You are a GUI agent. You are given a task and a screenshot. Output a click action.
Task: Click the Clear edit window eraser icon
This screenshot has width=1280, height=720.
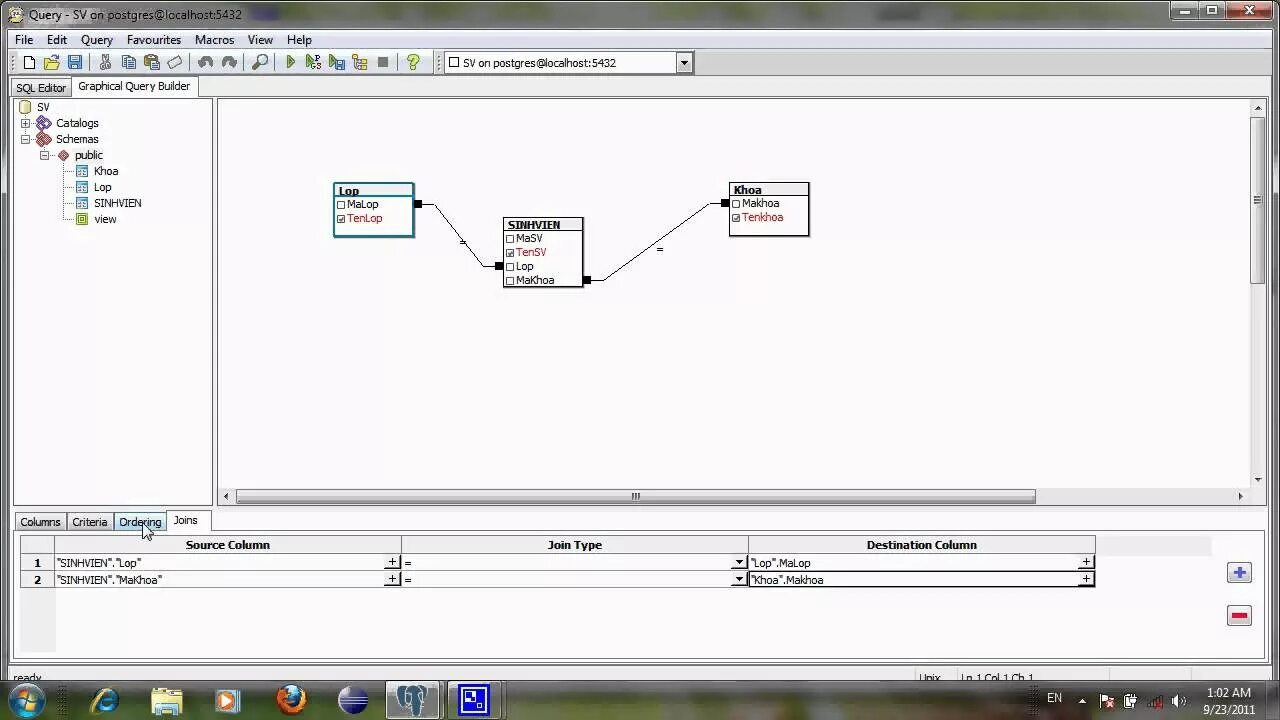[175, 62]
